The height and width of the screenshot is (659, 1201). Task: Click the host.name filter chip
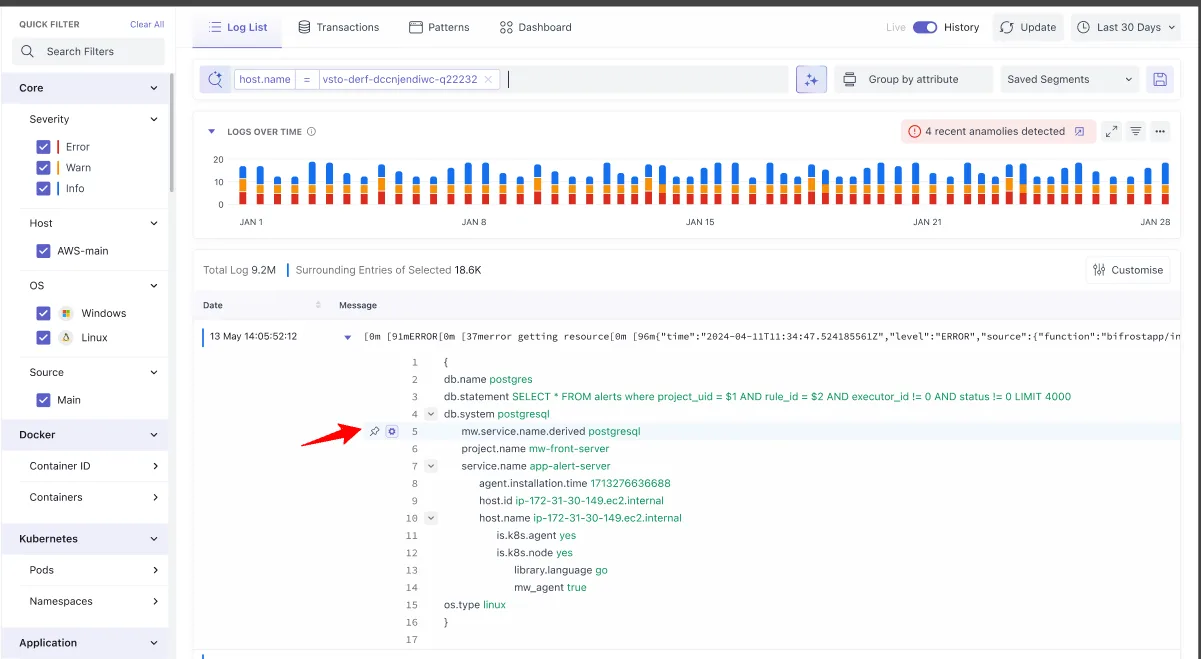367,79
